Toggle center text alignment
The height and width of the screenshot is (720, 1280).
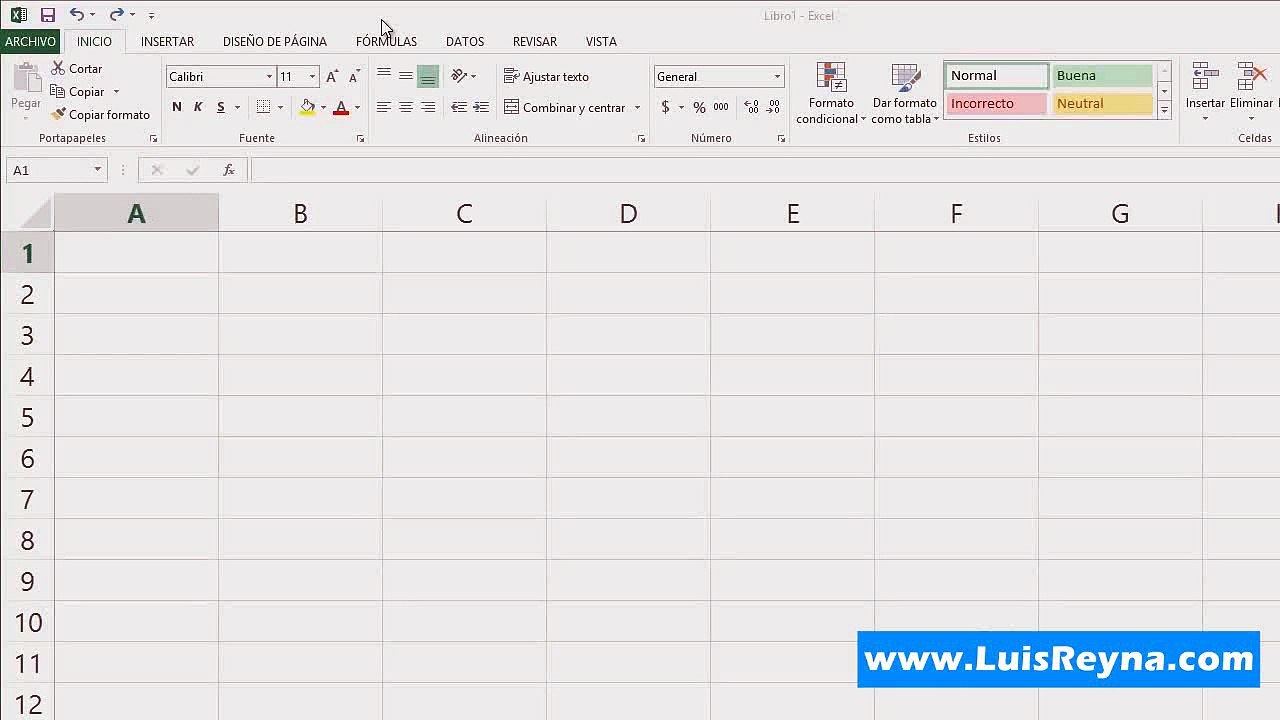click(406, 107)
